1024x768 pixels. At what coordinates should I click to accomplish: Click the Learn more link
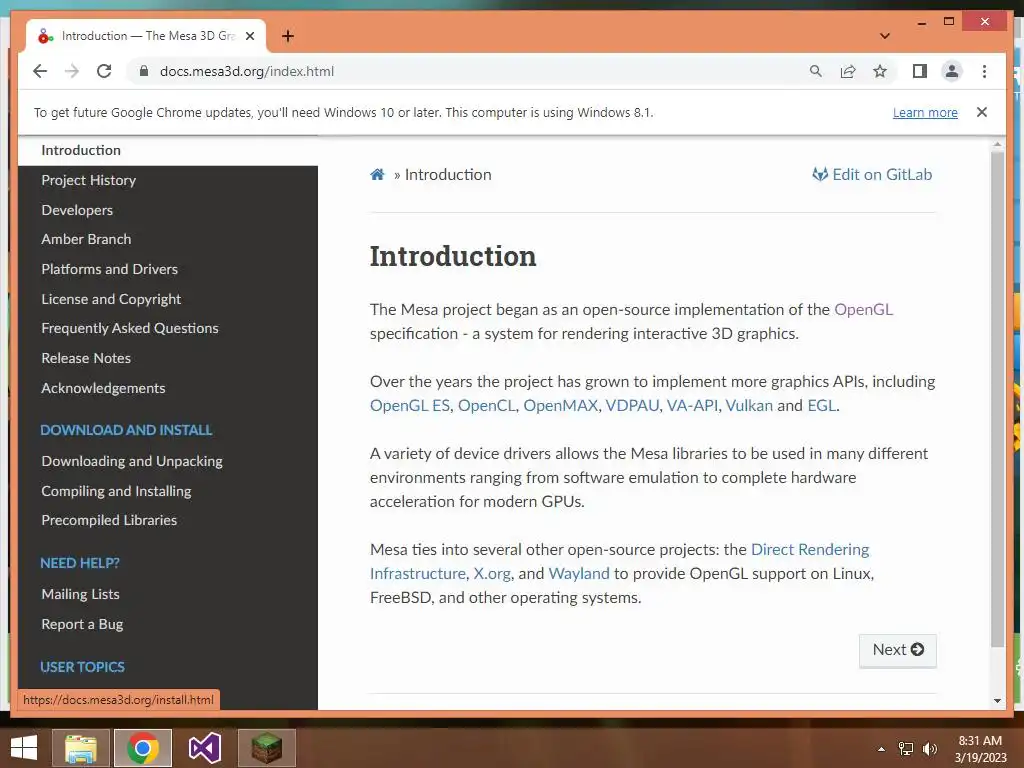(925, 112)
